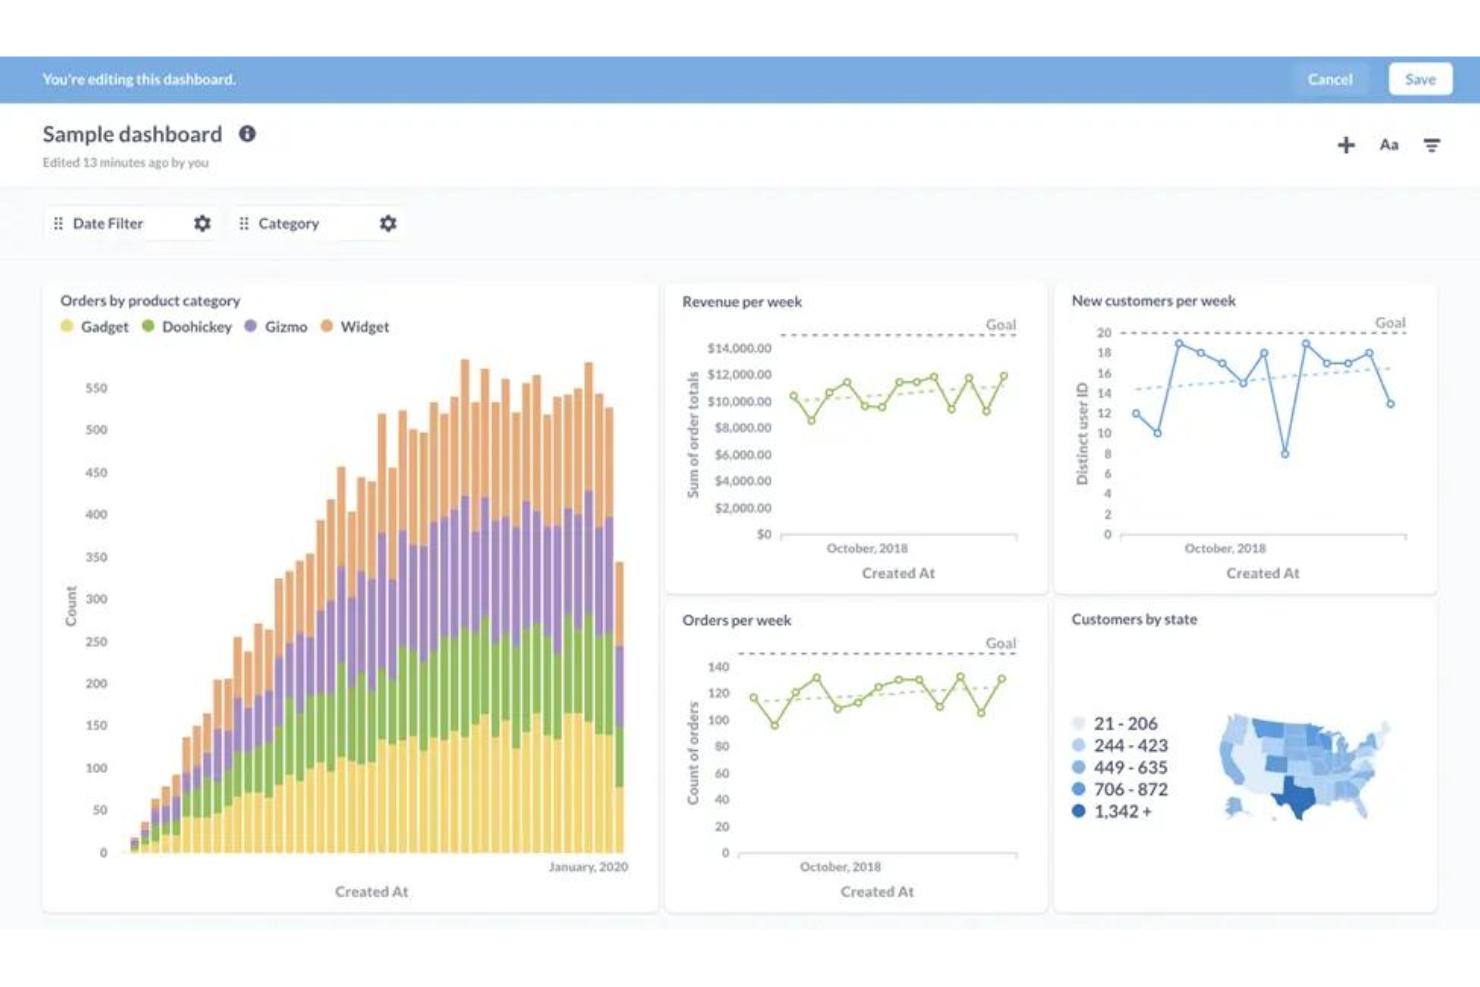Click the Sample dashboard title
Viewport: 1480px width, 987px height.
(x=132, y=134)
